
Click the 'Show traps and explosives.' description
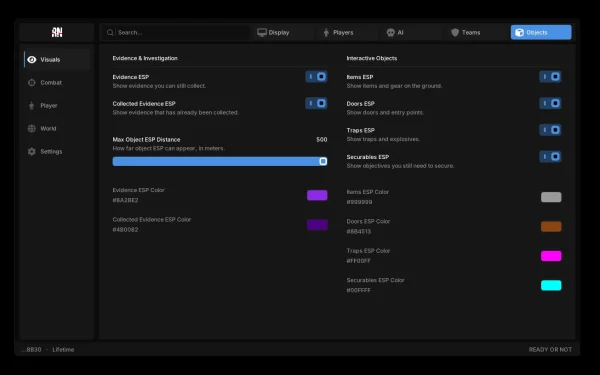pos(383,139)
